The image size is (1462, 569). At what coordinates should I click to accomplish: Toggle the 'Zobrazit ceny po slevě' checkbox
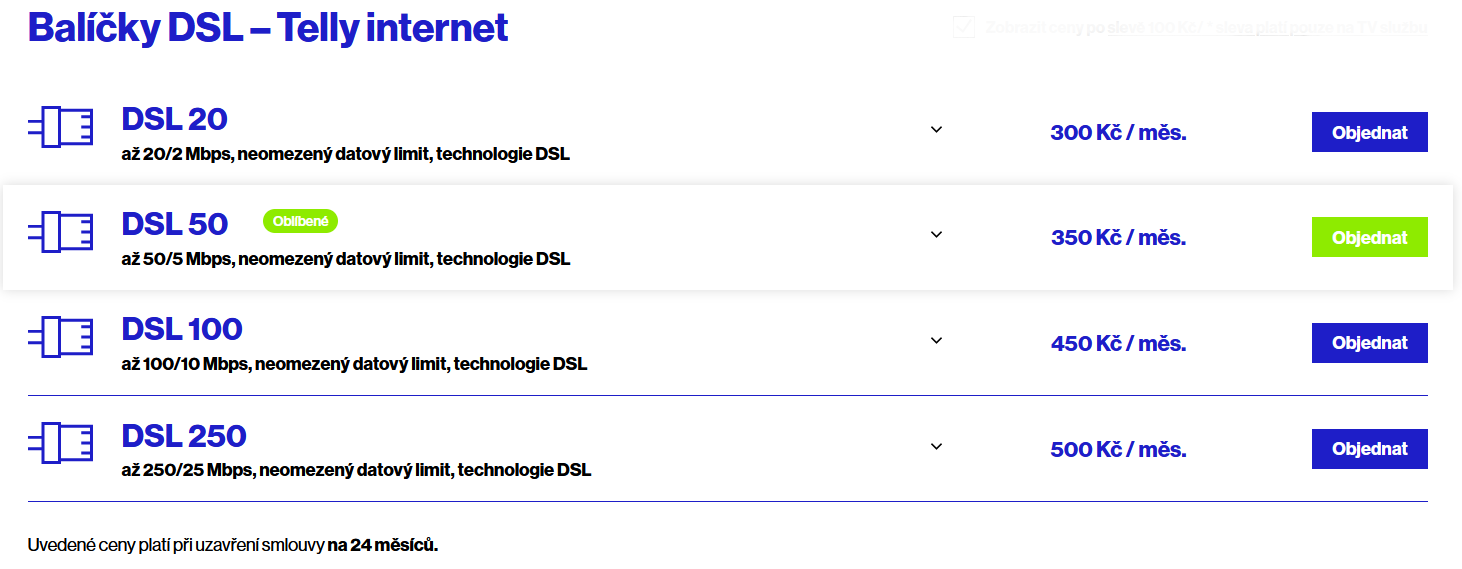(964, 27)
